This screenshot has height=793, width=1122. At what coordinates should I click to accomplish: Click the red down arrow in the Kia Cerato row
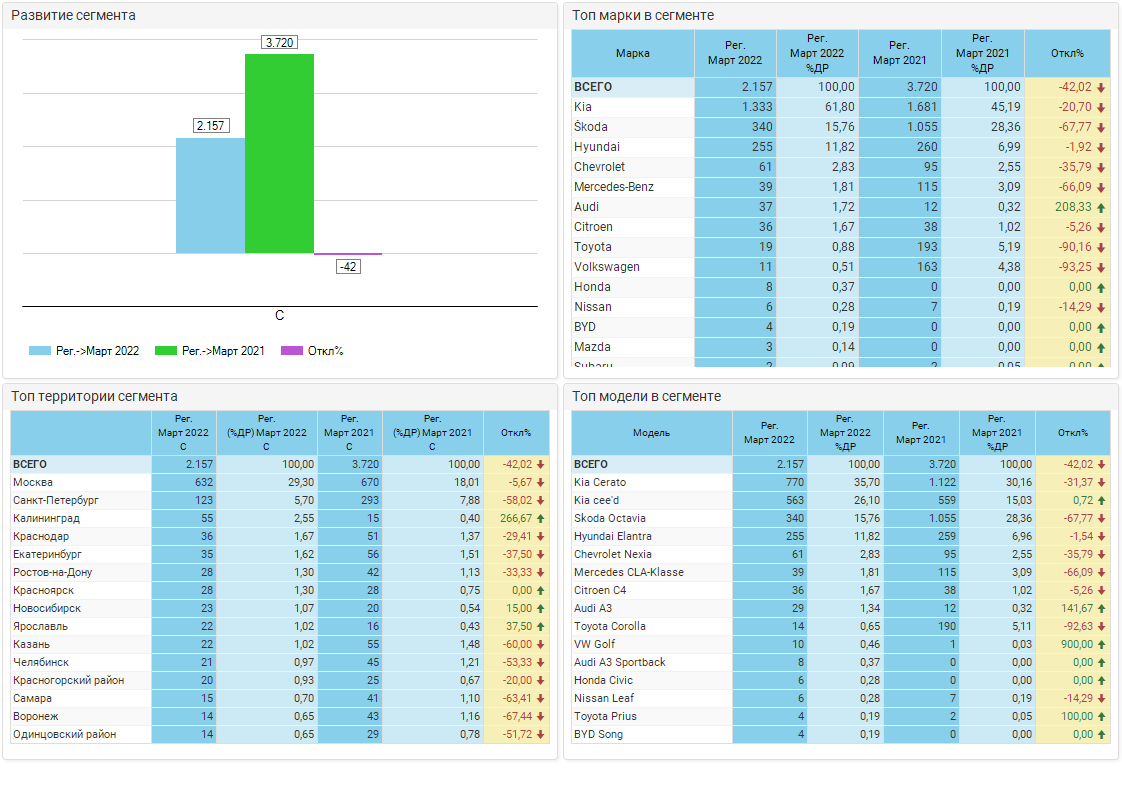pos(1101,482)
